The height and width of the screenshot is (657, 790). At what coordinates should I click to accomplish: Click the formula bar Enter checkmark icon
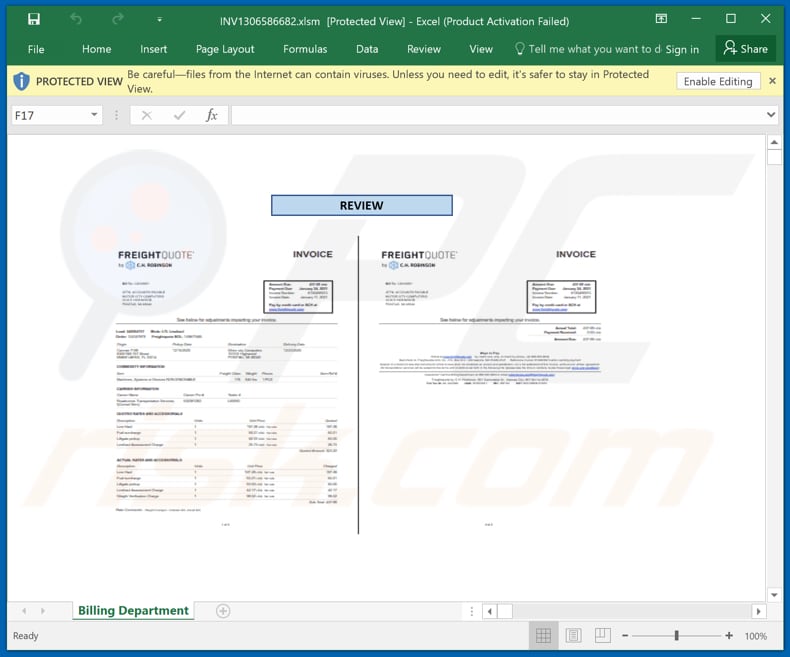point(179,115)
